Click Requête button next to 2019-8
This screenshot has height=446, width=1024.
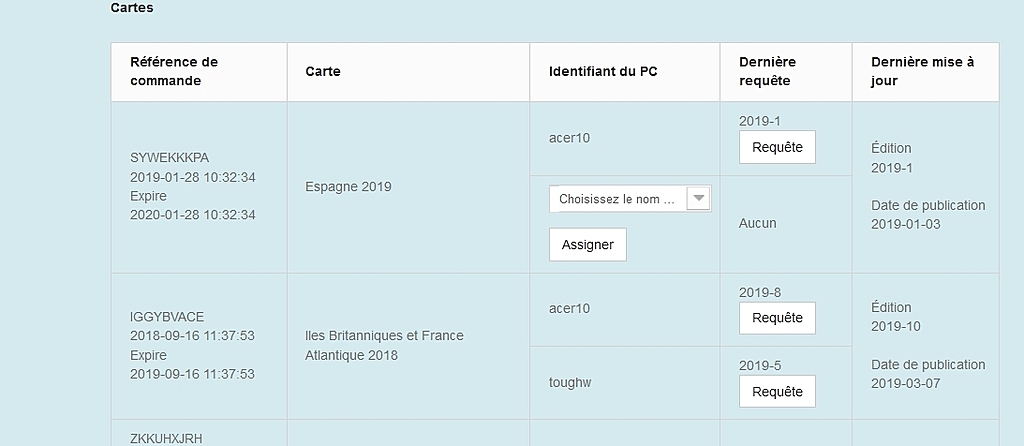click(777, 318)
